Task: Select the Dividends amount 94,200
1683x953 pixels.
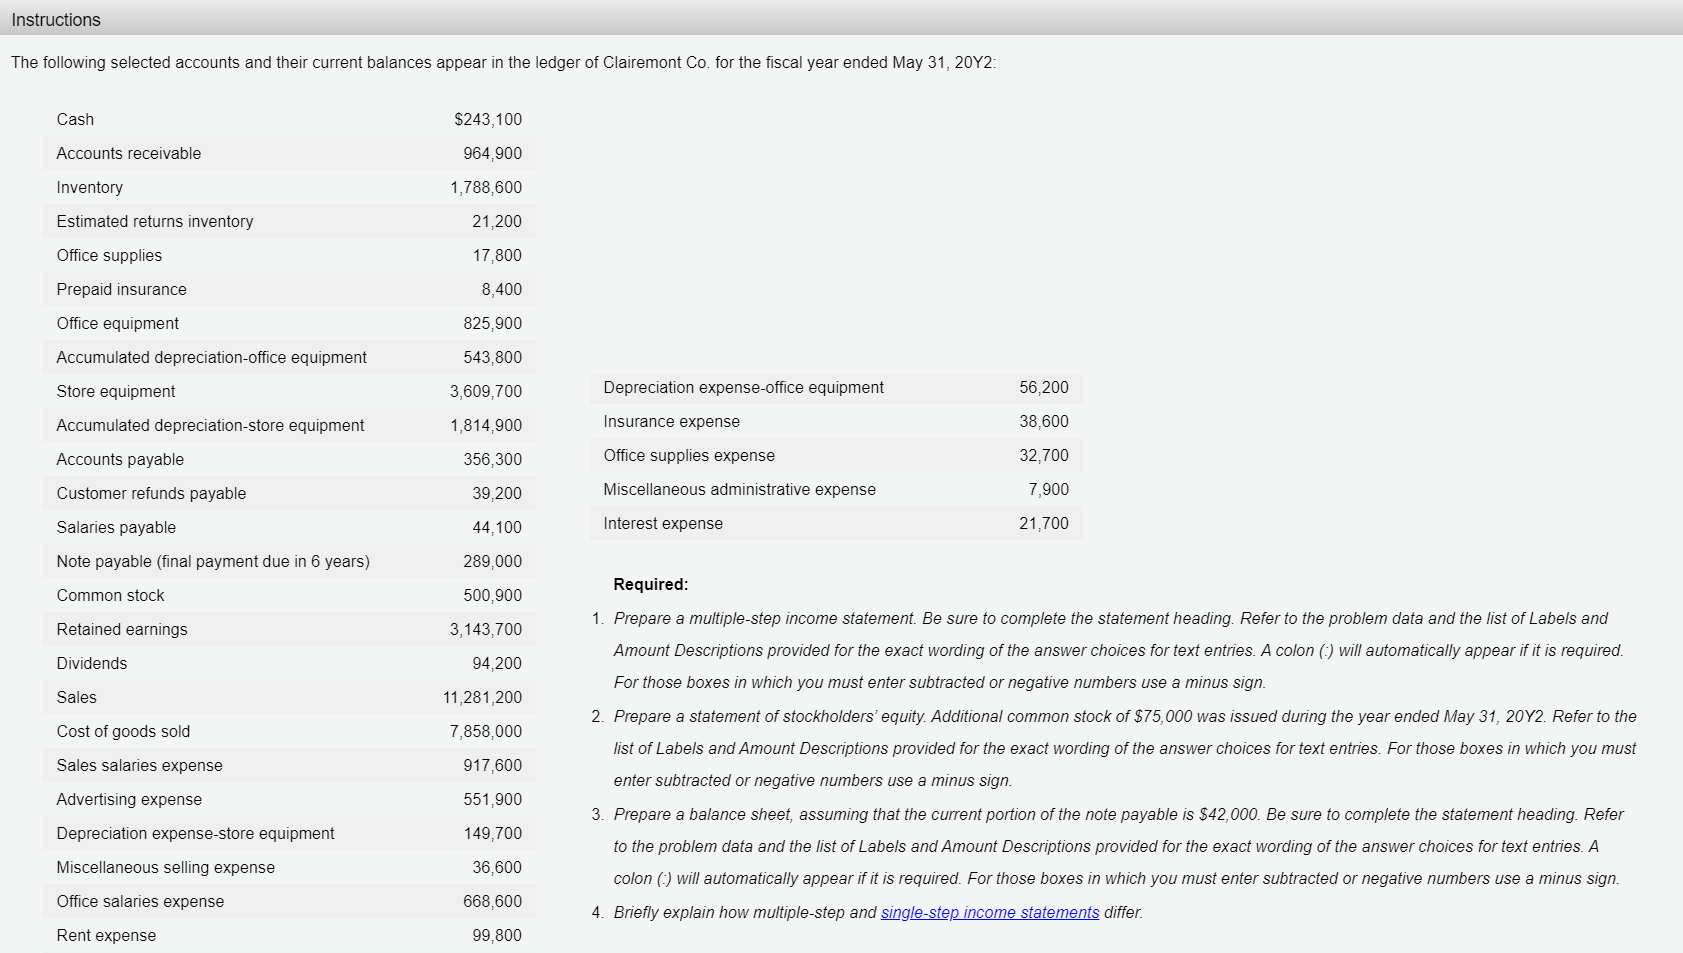Action: coord(497,663)
